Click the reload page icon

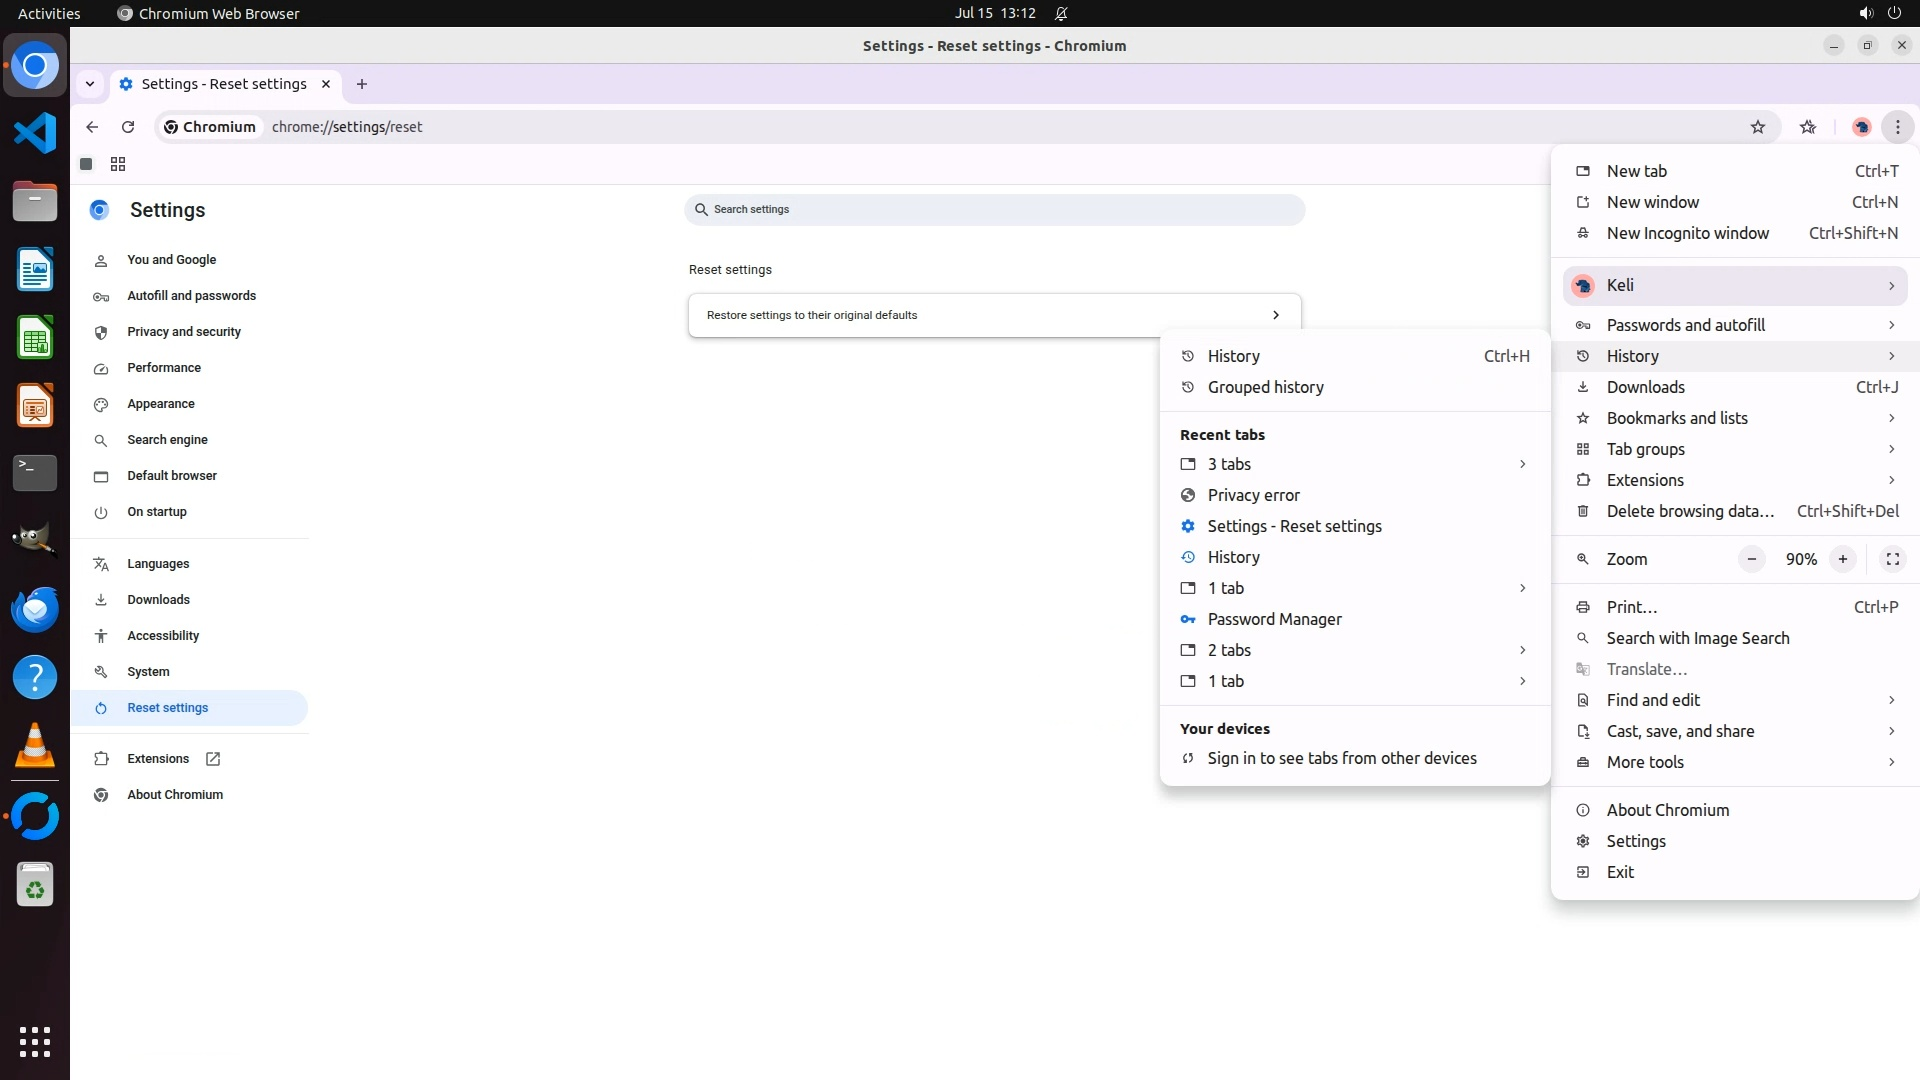(x=128, y=127)
